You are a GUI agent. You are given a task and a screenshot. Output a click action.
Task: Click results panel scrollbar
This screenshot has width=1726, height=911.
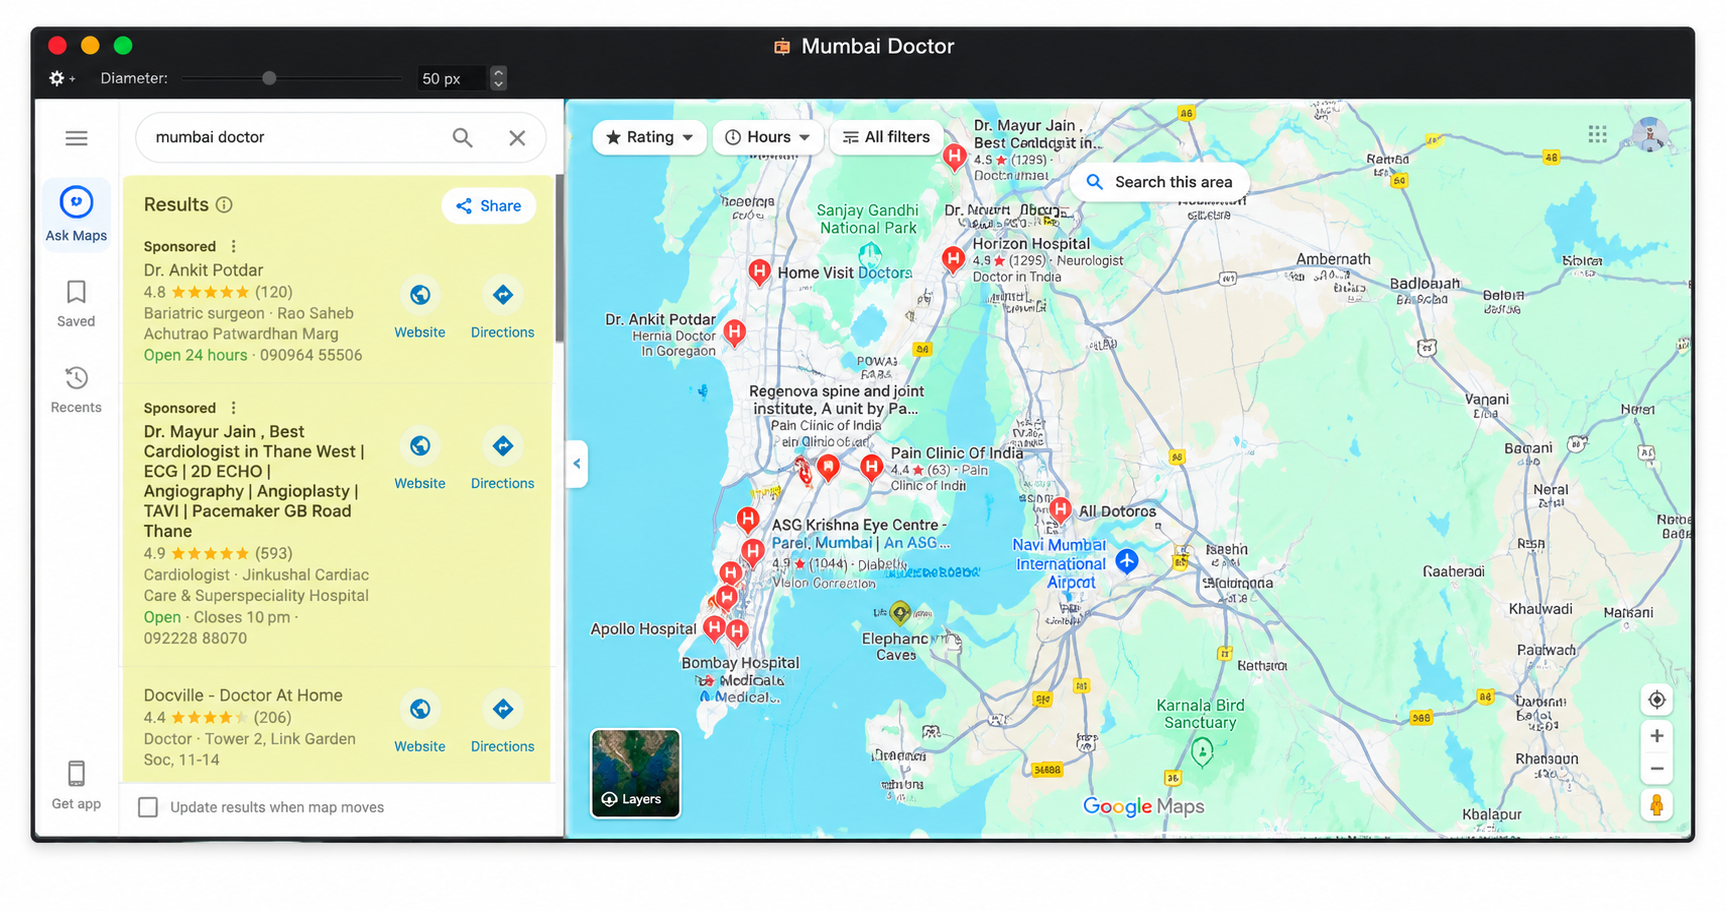pyautogui.click(x=560, y=260)
